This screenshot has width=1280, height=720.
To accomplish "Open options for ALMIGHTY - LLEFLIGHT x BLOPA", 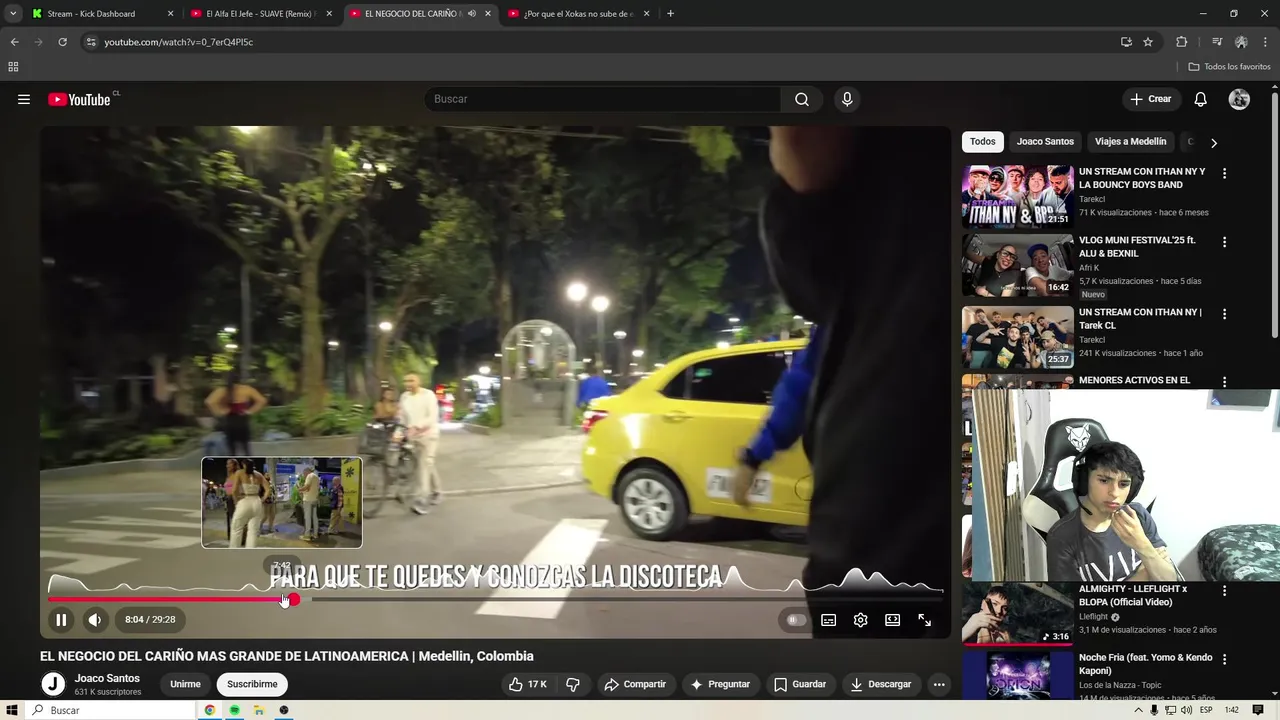I will pos(1224,591).
